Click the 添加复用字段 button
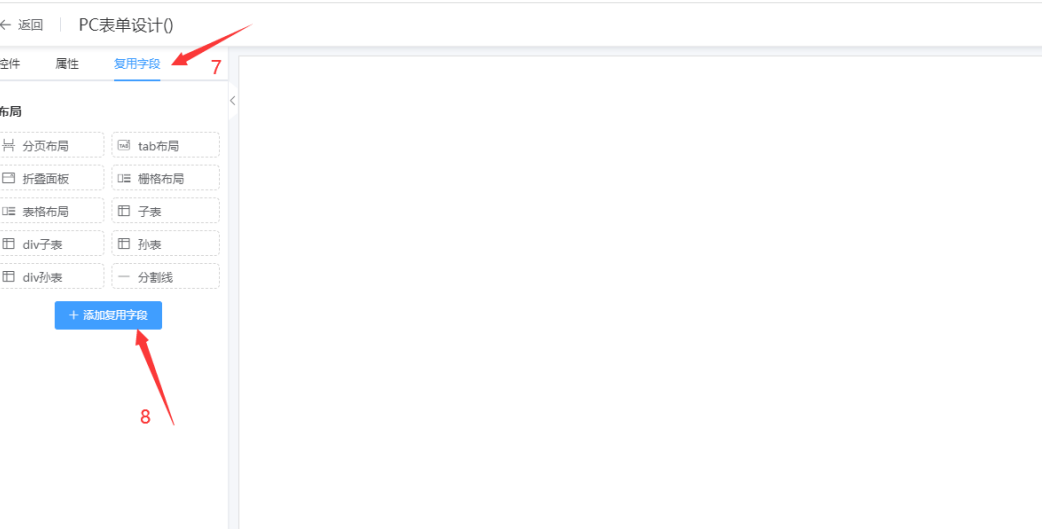The width and height of the screenshot is (1042, 529). click(x=108, y=316)
